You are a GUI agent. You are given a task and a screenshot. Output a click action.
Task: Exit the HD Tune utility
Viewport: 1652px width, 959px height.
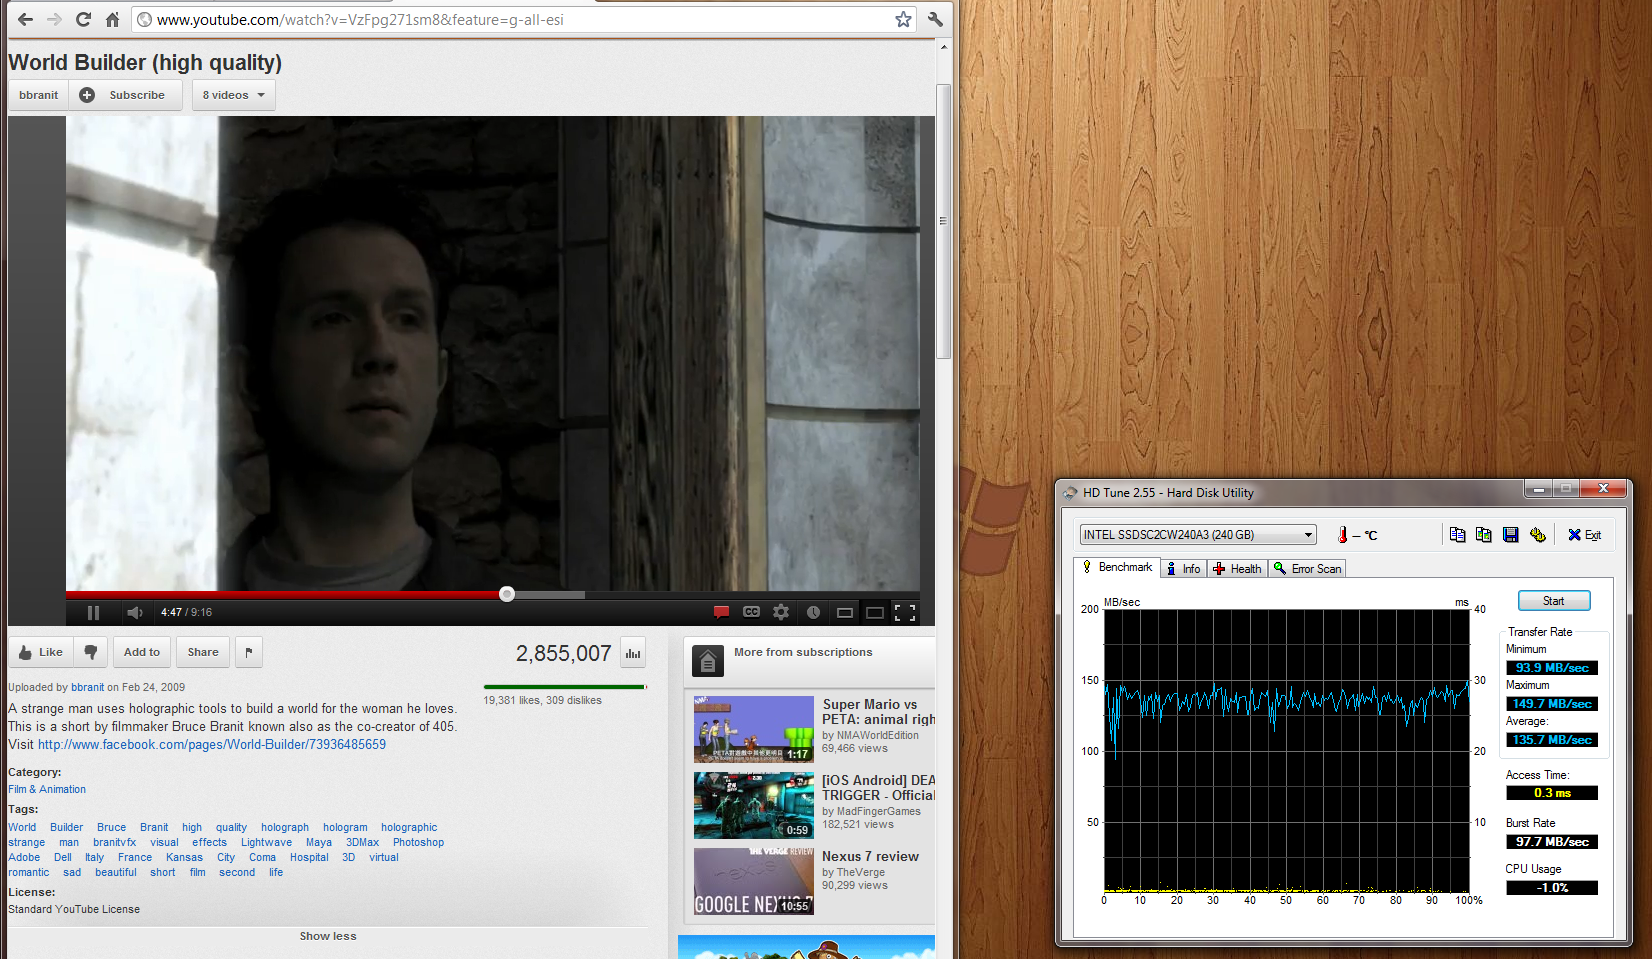[1584, 535]
